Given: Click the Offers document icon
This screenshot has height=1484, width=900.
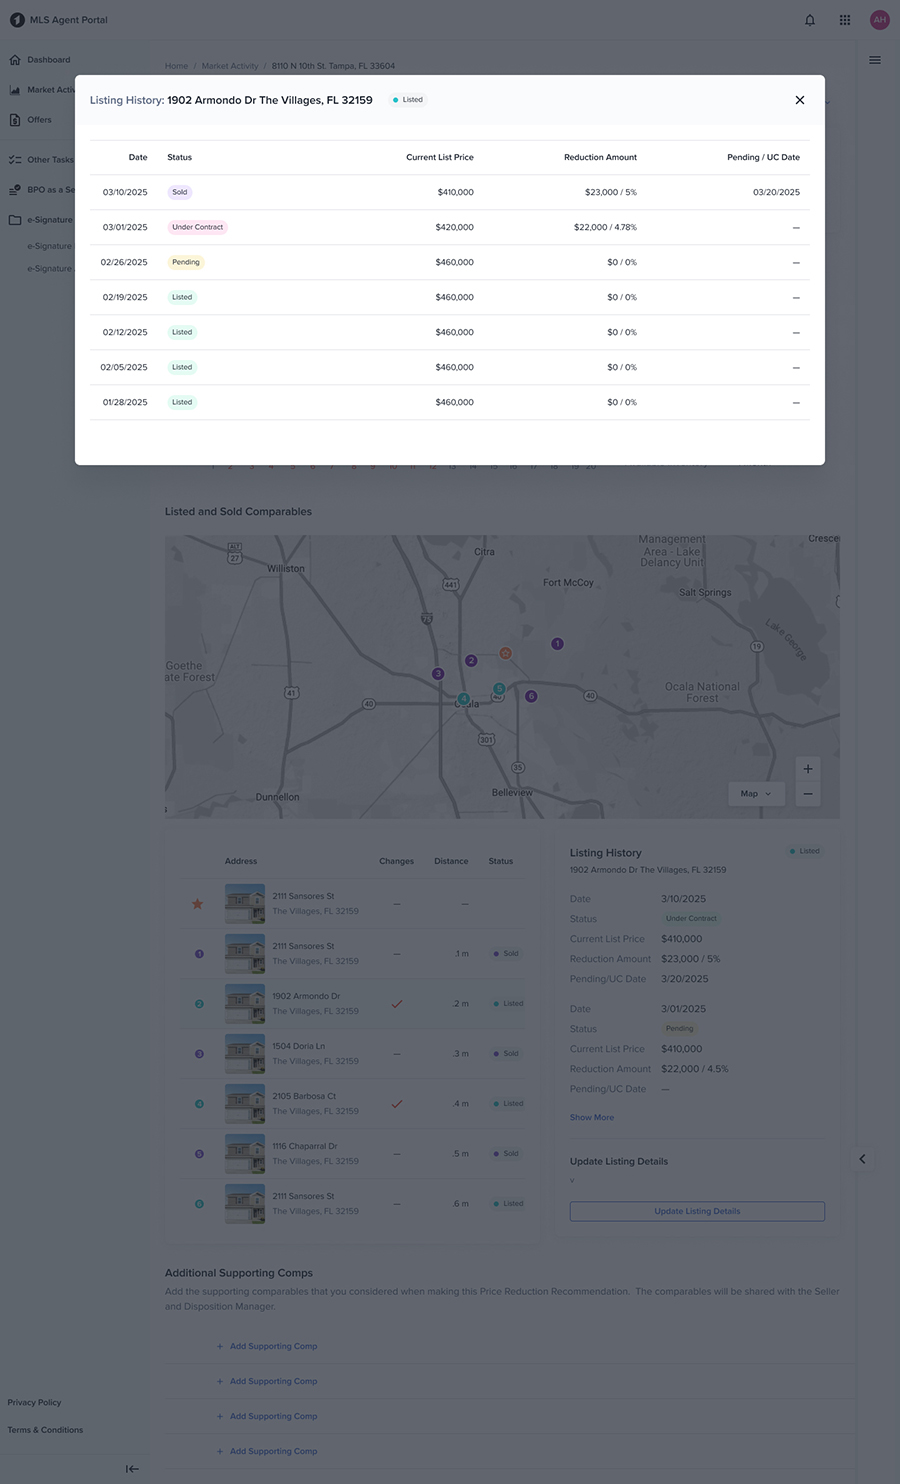Looking at the screenshot, I should point(15,120).
